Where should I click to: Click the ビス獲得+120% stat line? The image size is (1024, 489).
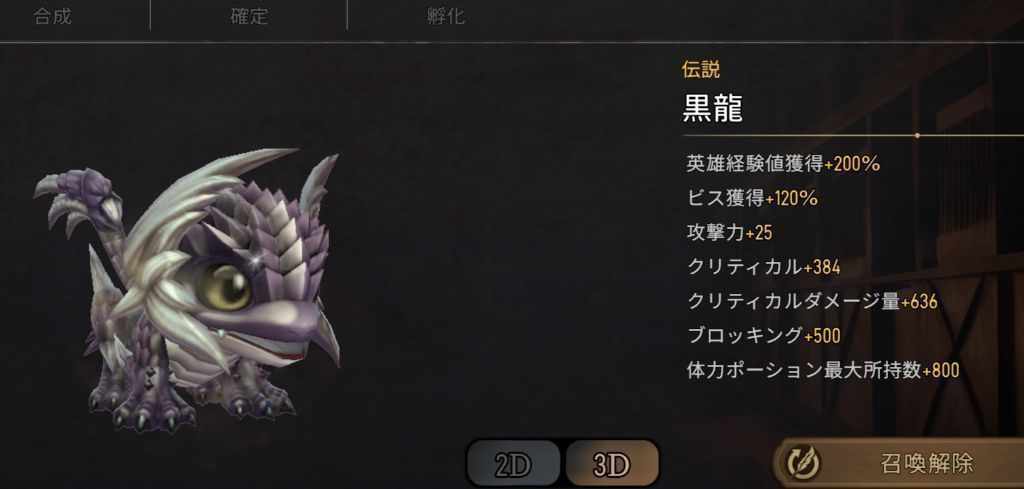[752, 198]
